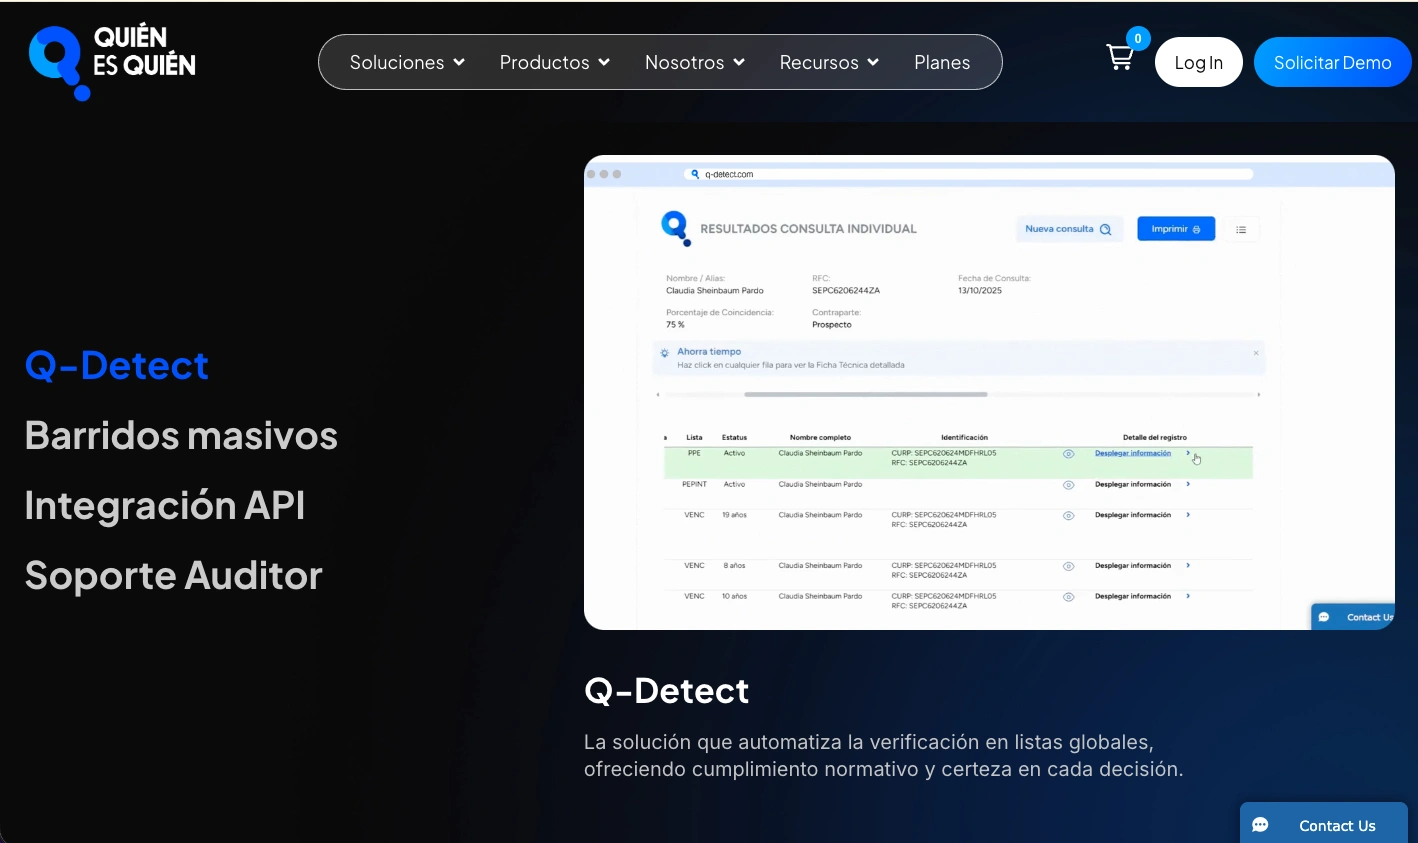Click the Nombre completo column header

point(820,437)
